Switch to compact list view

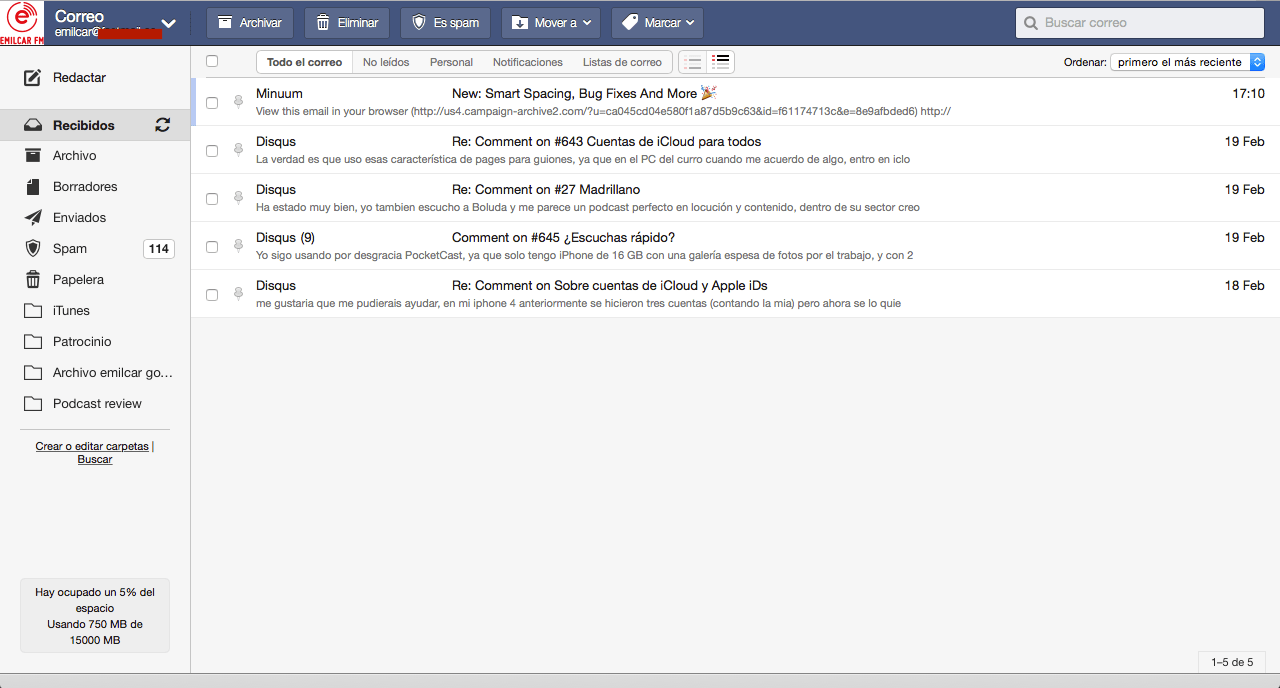[x=692, y=61]
